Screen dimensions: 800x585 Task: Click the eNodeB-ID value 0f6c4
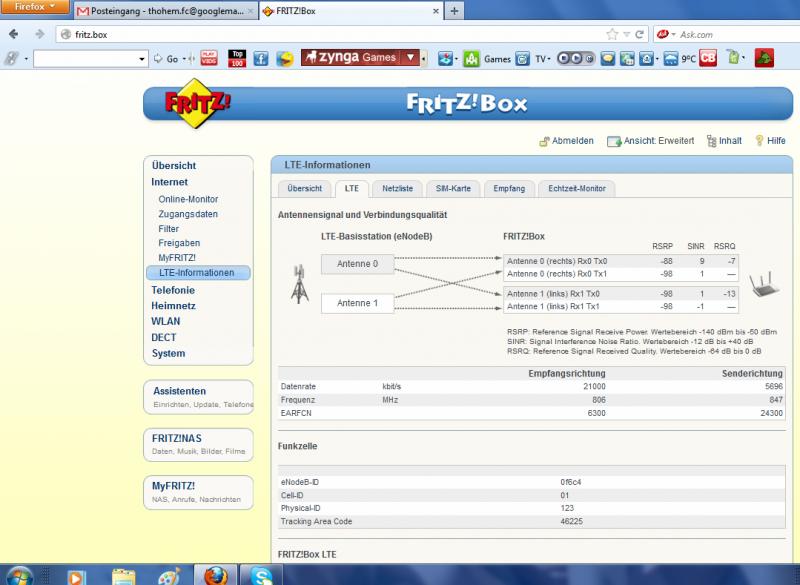pos(570,482)
